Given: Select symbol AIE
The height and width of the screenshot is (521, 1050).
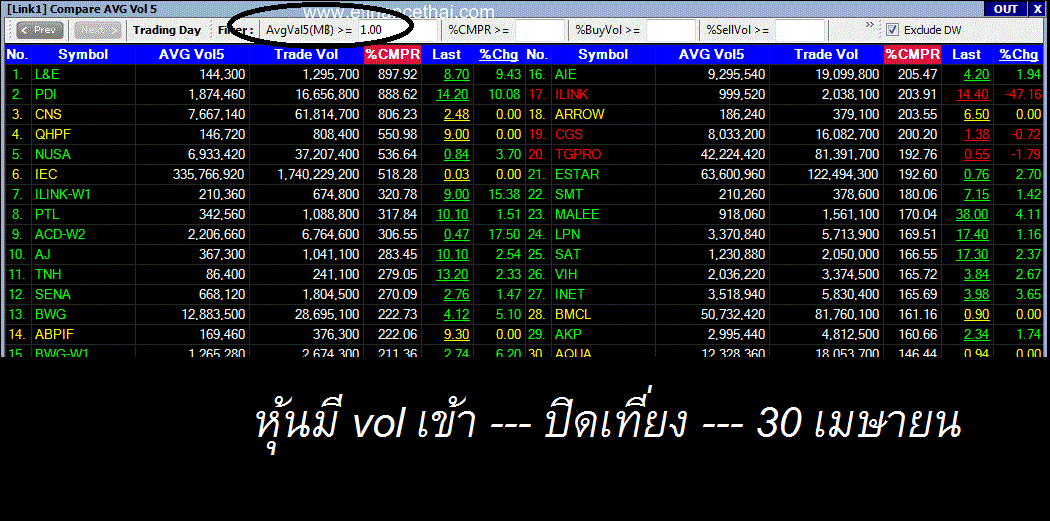Looking at the screenshot, I should click(x=565, y=74).
